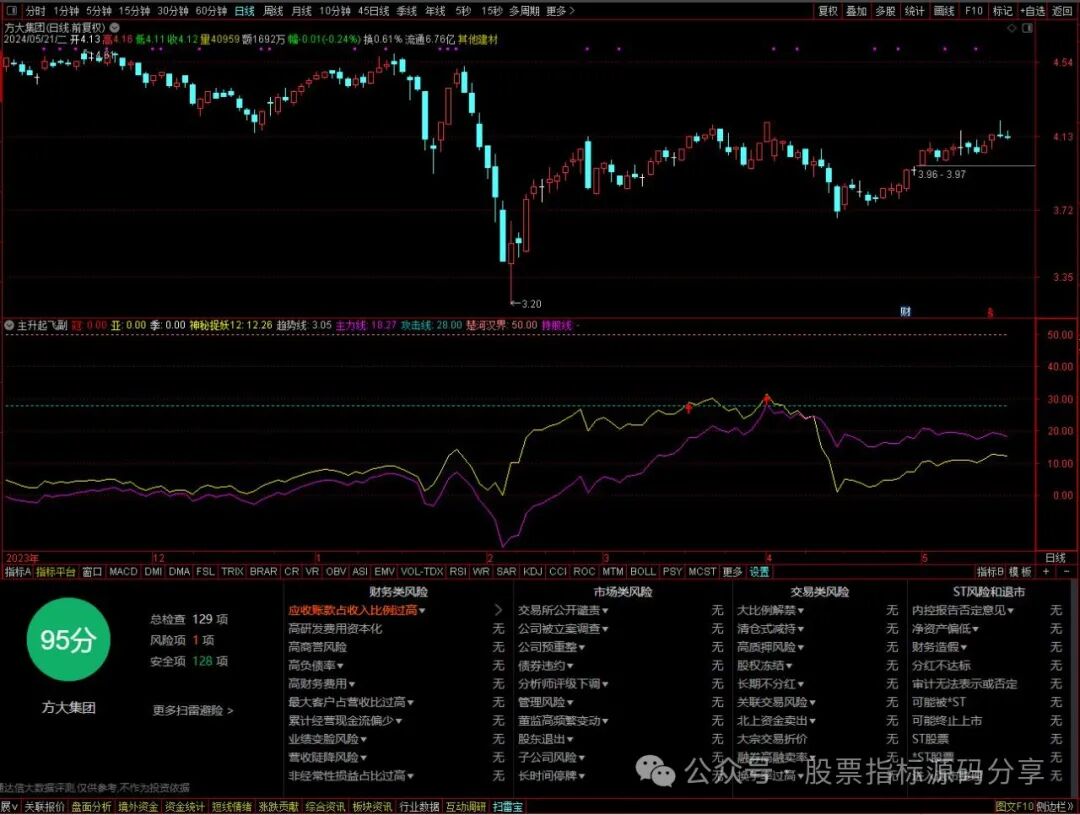
Task: Expand 高财务费用 risk item
Action: click(x=322, y=684)
